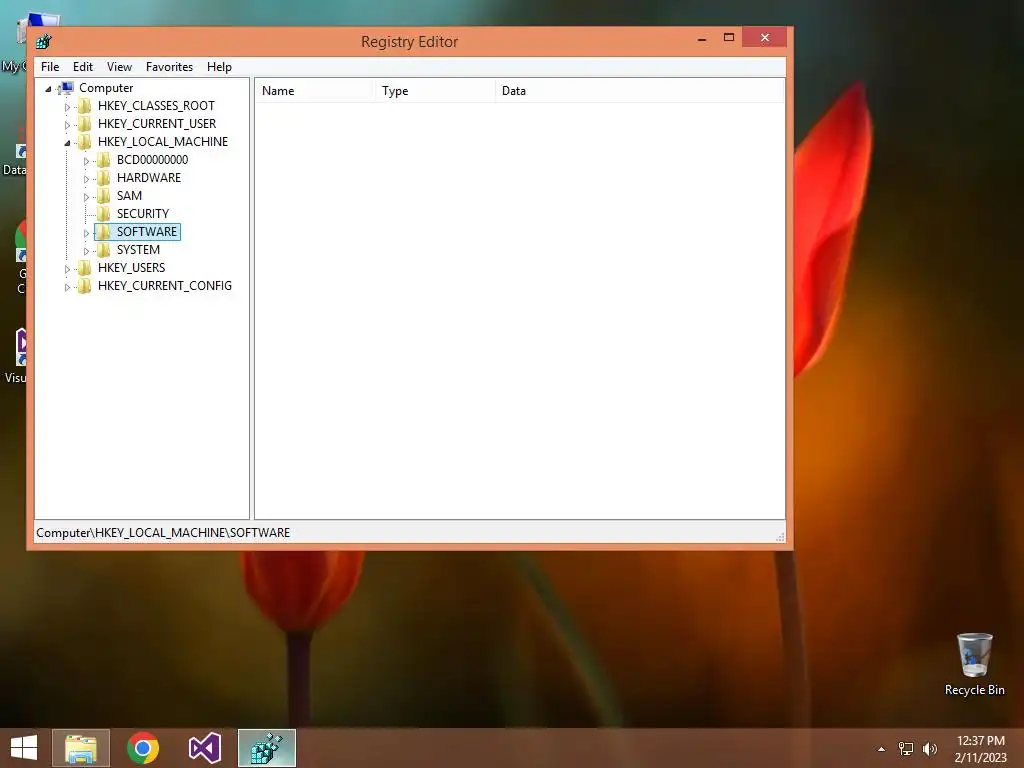This screenshot has width=1024, height=768.
Task: Open Visual Studio from taskbar
Action: pyautogui.click(x=205, y=748)
